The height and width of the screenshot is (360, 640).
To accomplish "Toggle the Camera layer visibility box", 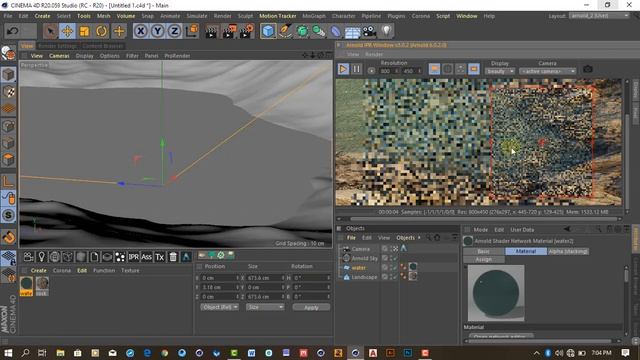I will pyautogui.click(x=384, y=249).
